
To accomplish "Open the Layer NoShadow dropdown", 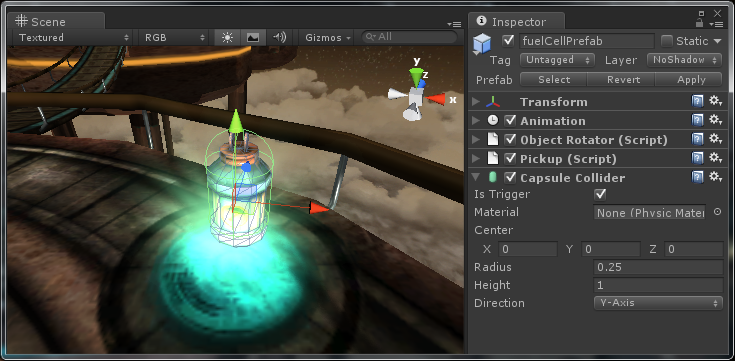I will coord(684,60).
